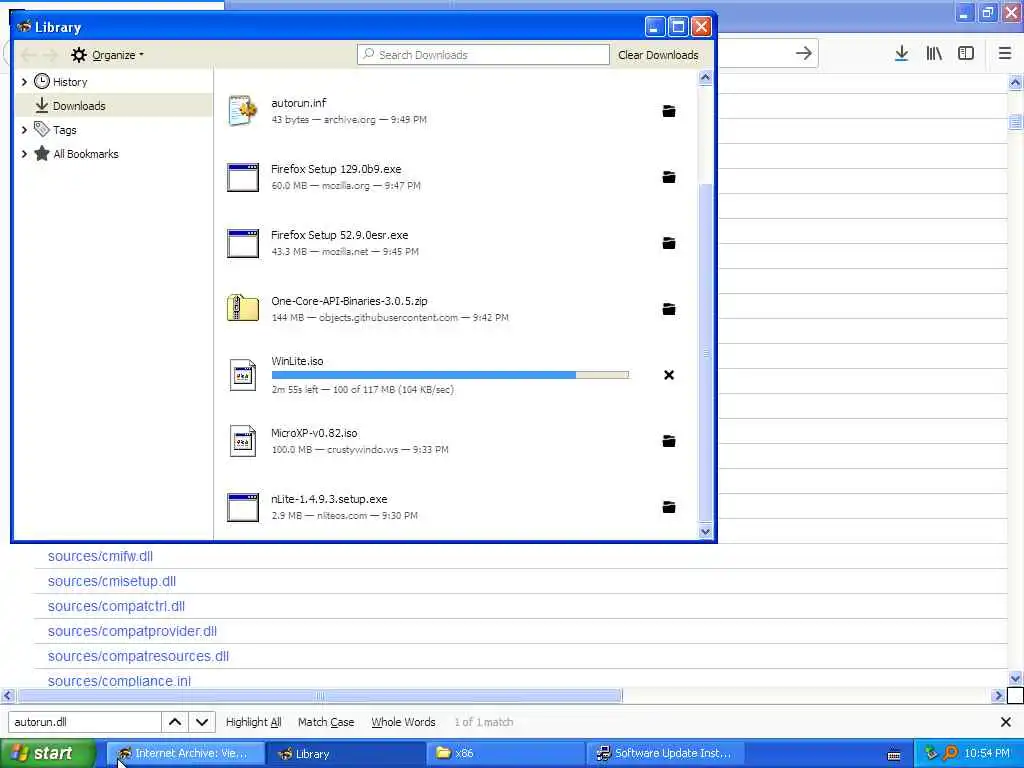Open the sources/compatresources.dll link

coord(138,656)
